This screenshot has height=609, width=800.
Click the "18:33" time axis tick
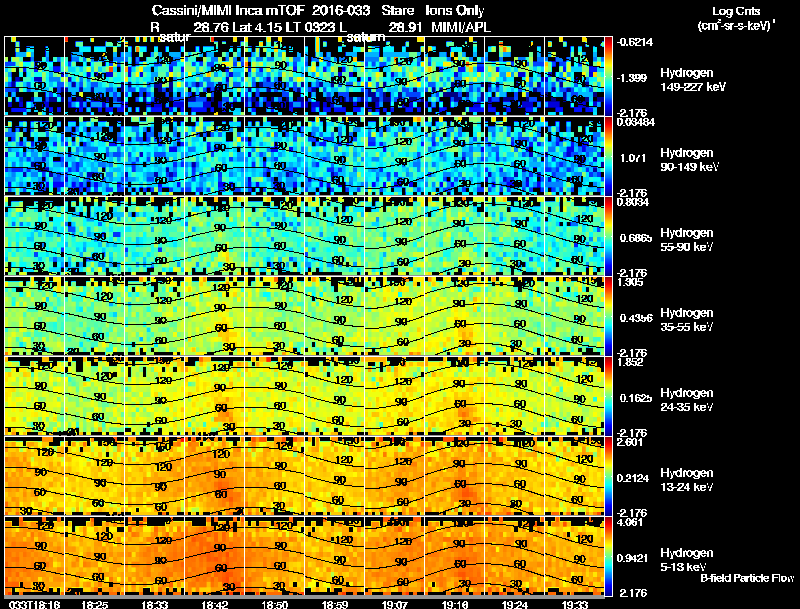point(155,604)
